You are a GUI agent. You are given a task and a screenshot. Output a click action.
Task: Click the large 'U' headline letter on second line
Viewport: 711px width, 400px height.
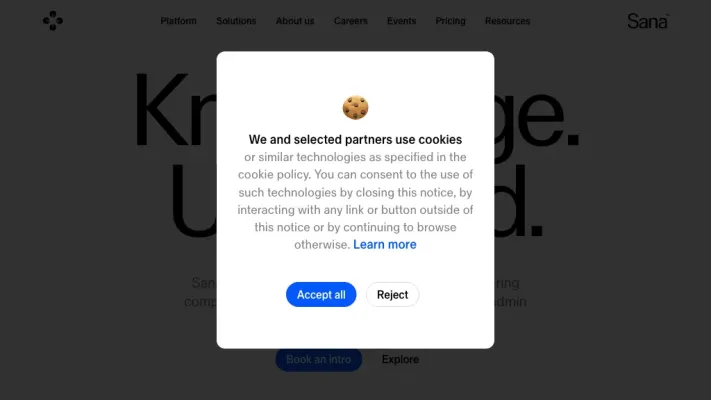click(193, 200)
